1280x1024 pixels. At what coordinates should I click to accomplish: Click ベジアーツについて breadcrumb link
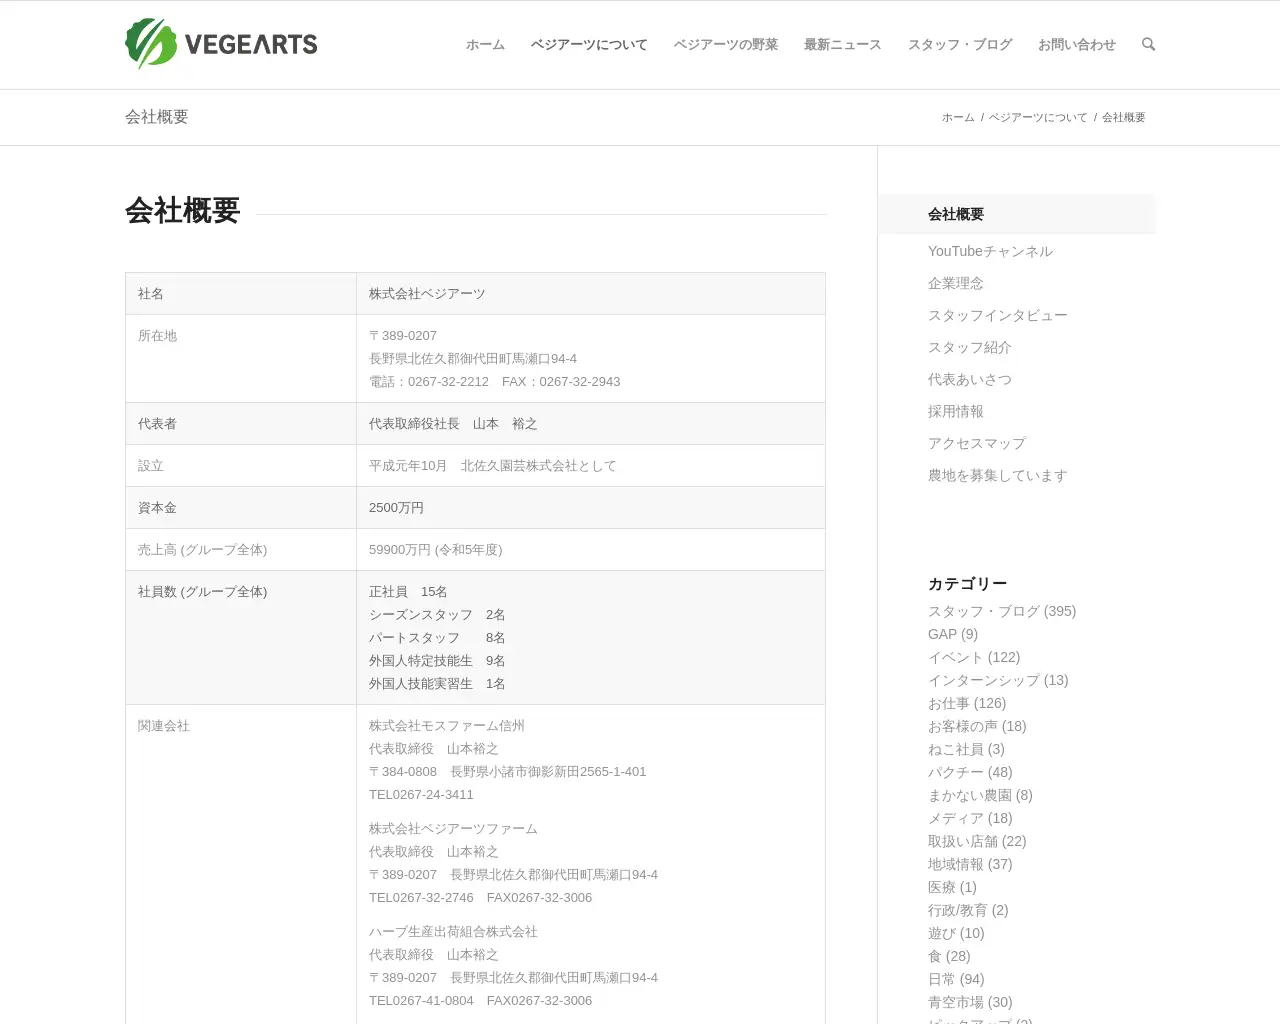point(1037,118)
